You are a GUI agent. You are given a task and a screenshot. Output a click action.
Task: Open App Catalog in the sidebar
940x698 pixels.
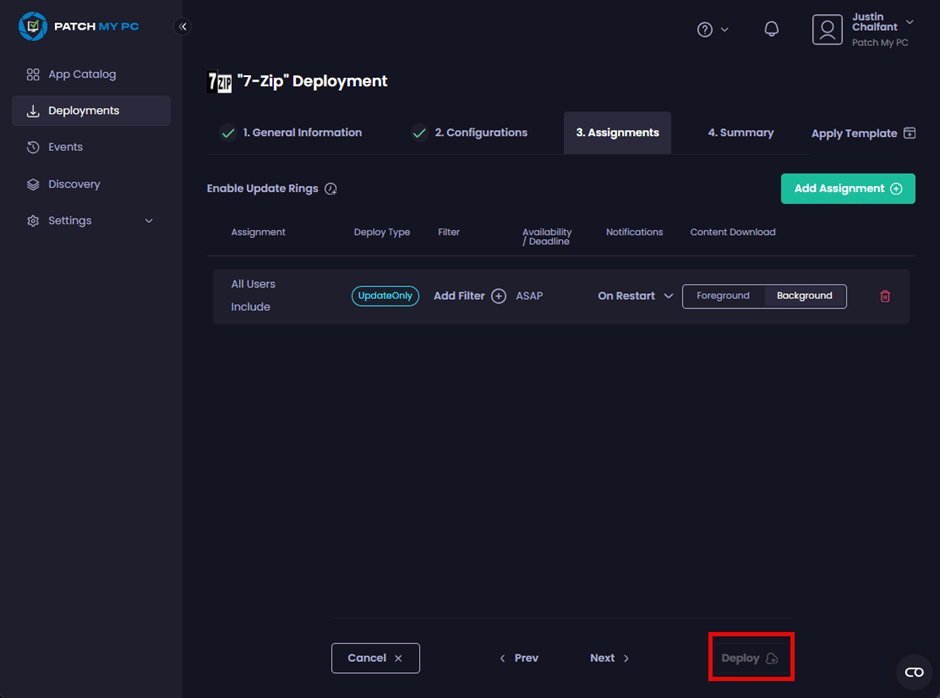point(82,74)
